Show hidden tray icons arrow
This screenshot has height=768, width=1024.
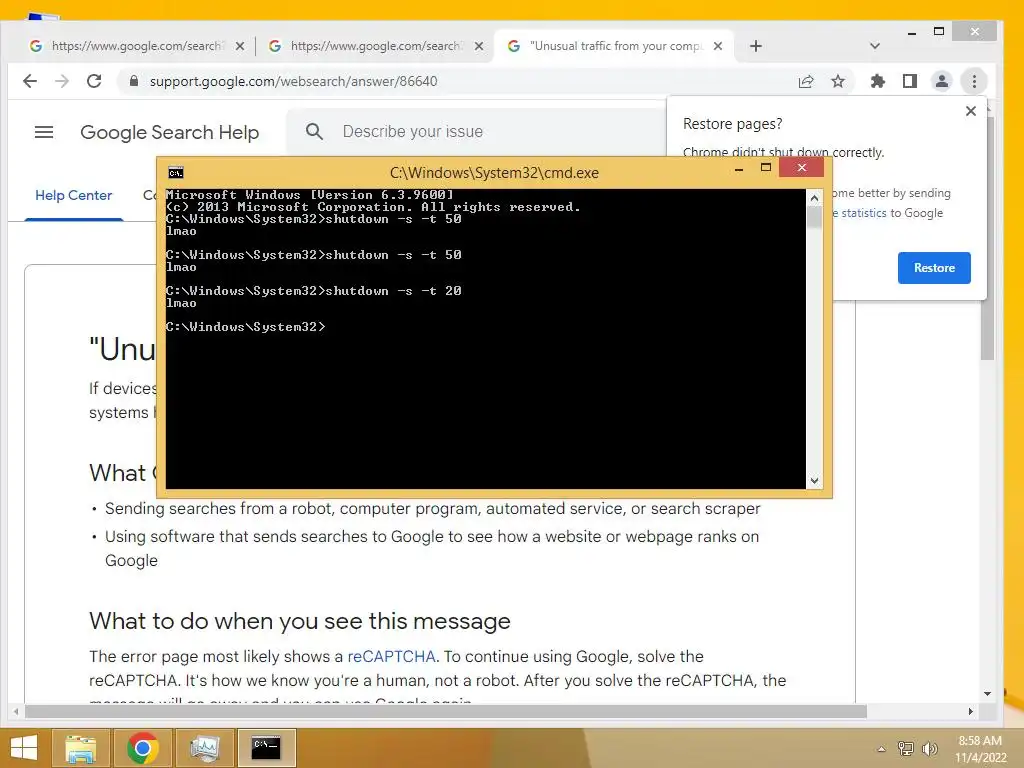[881, 749]
